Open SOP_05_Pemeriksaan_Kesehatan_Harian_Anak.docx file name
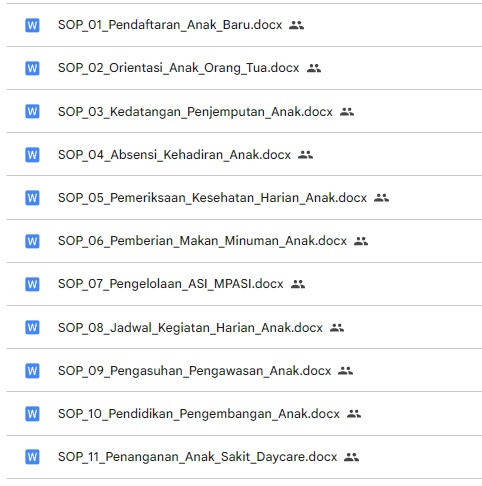This screenshot has width=482, height=486. (212, 198)
